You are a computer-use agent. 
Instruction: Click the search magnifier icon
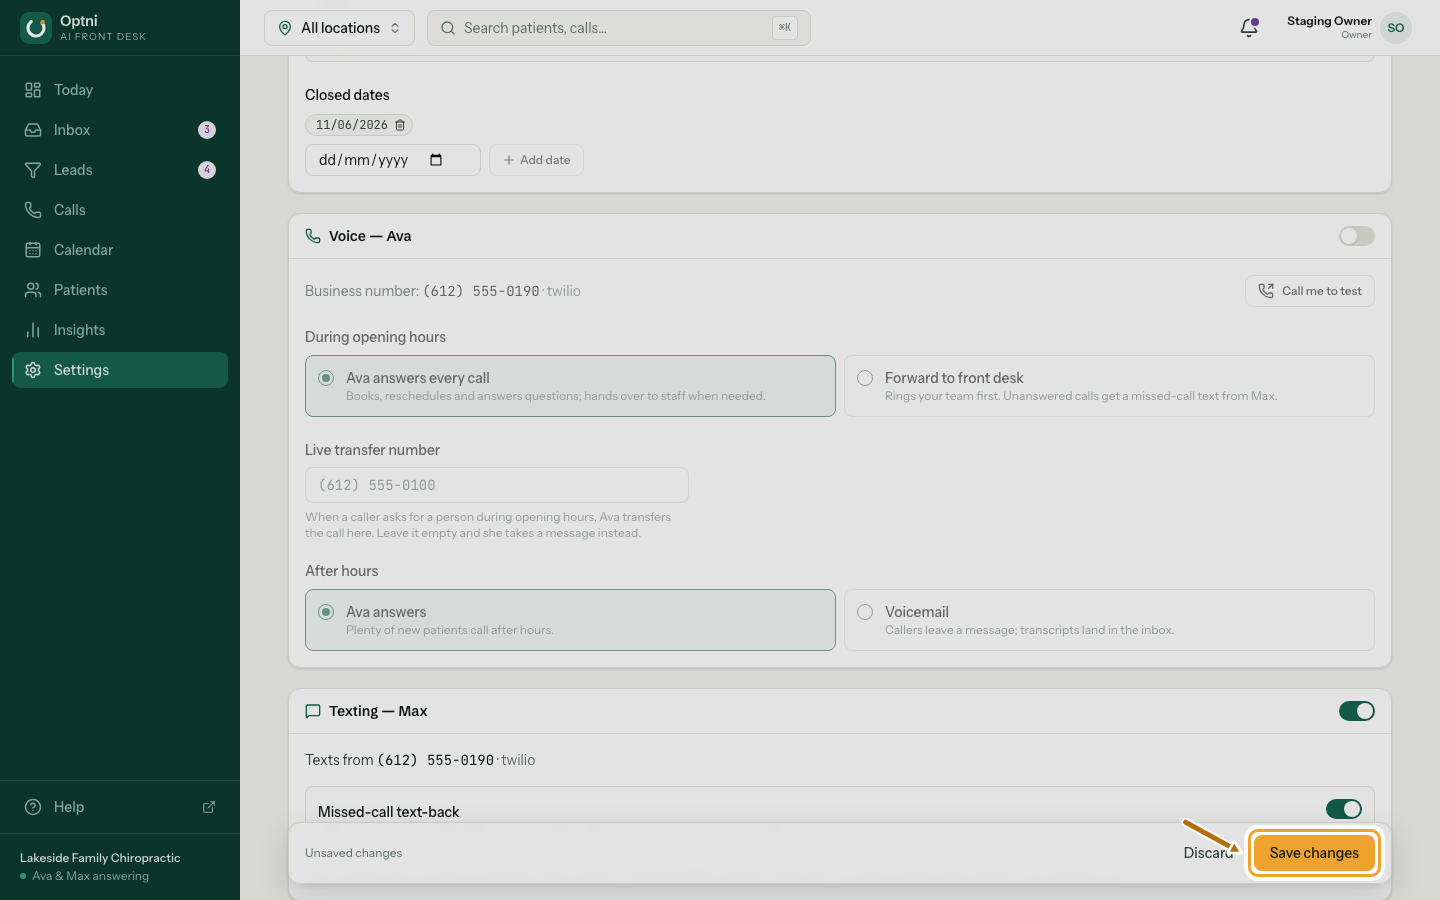[448, 28]
